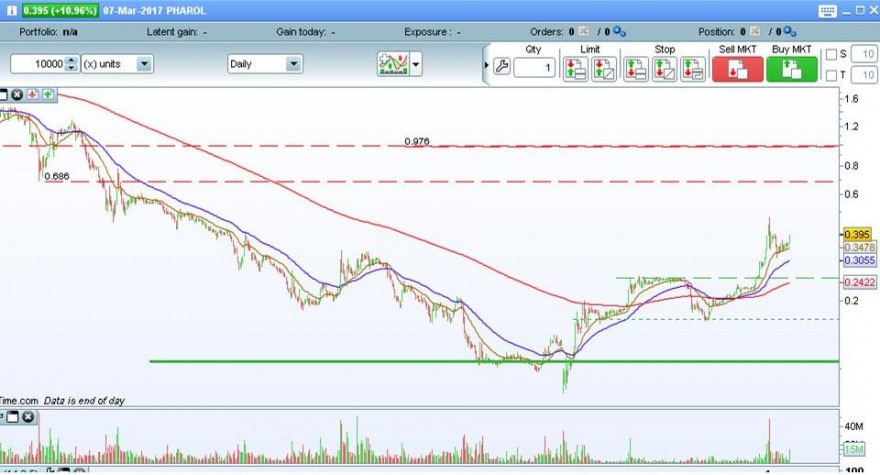This screenshot has width=880, height=475.
Task: Click the Qty input field
Action: [x=534, y=68]
